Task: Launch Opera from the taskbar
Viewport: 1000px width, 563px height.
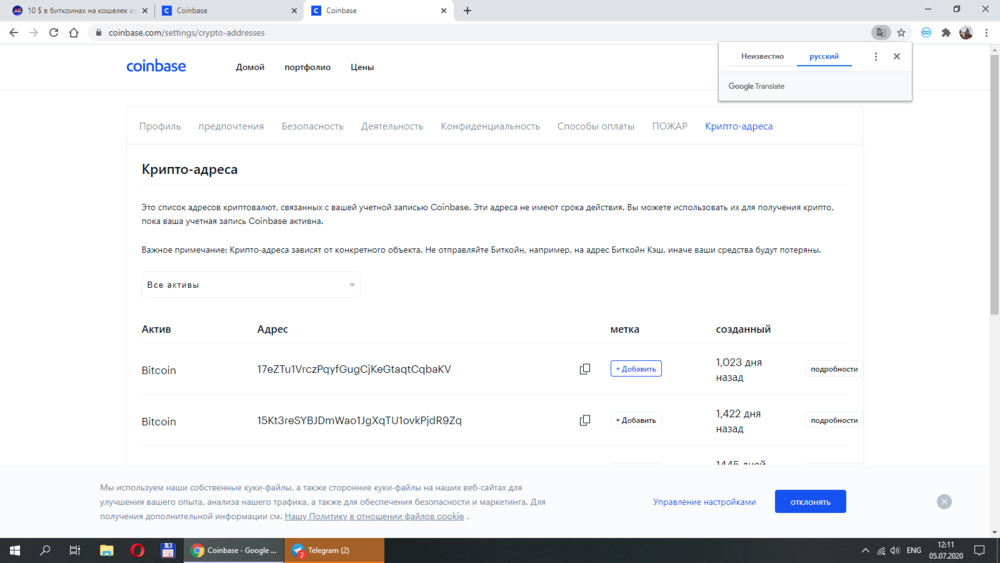Action: coord(137,550)
